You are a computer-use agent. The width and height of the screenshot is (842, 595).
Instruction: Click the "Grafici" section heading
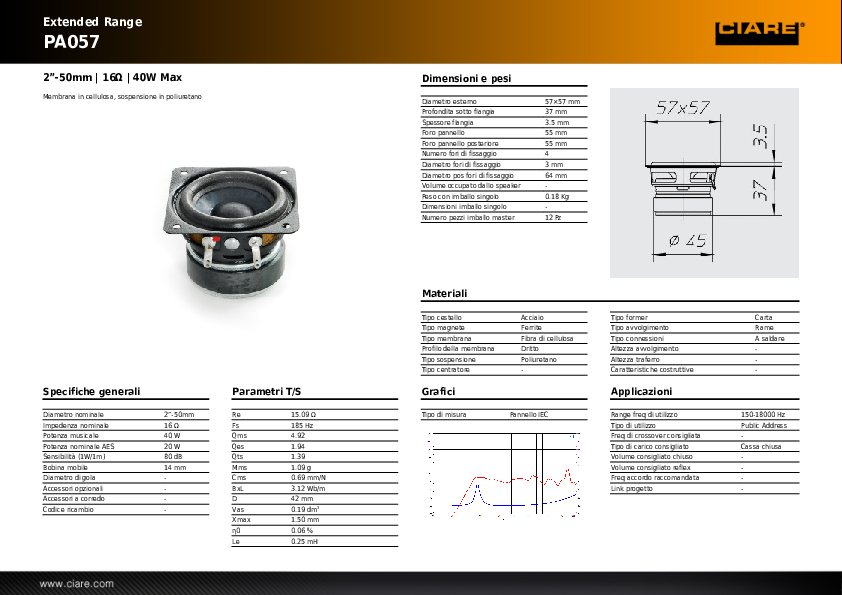point(438,391)
